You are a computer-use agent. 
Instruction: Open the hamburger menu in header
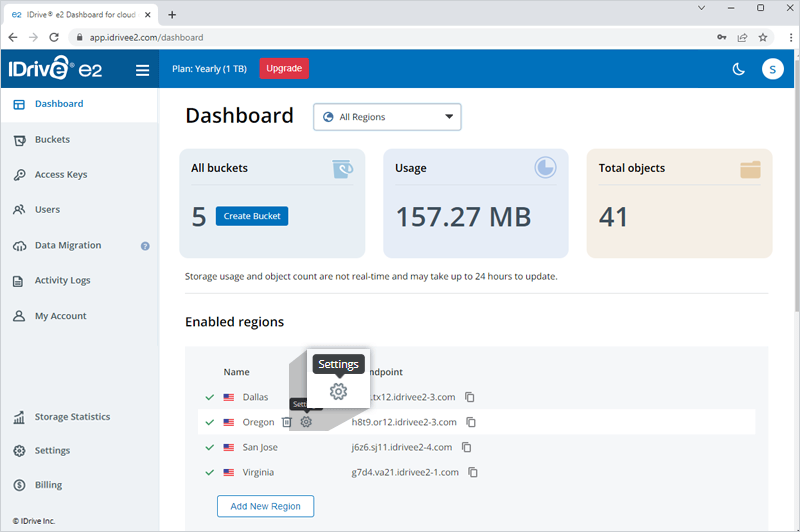(x=142, y=70)
